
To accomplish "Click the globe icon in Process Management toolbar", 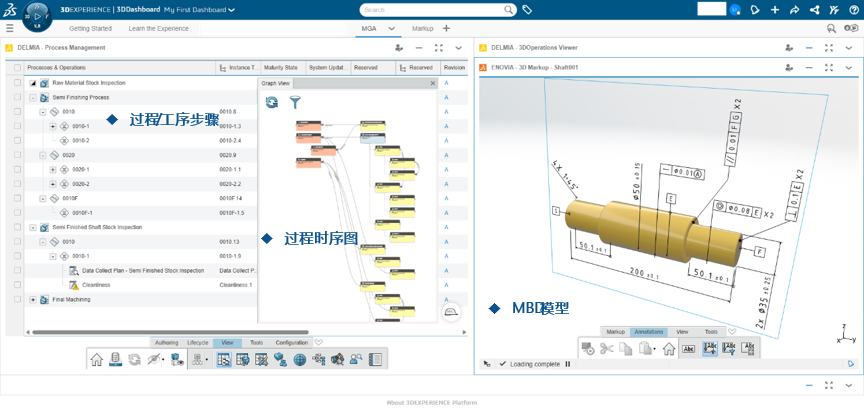I will click(x=300, y=360).
